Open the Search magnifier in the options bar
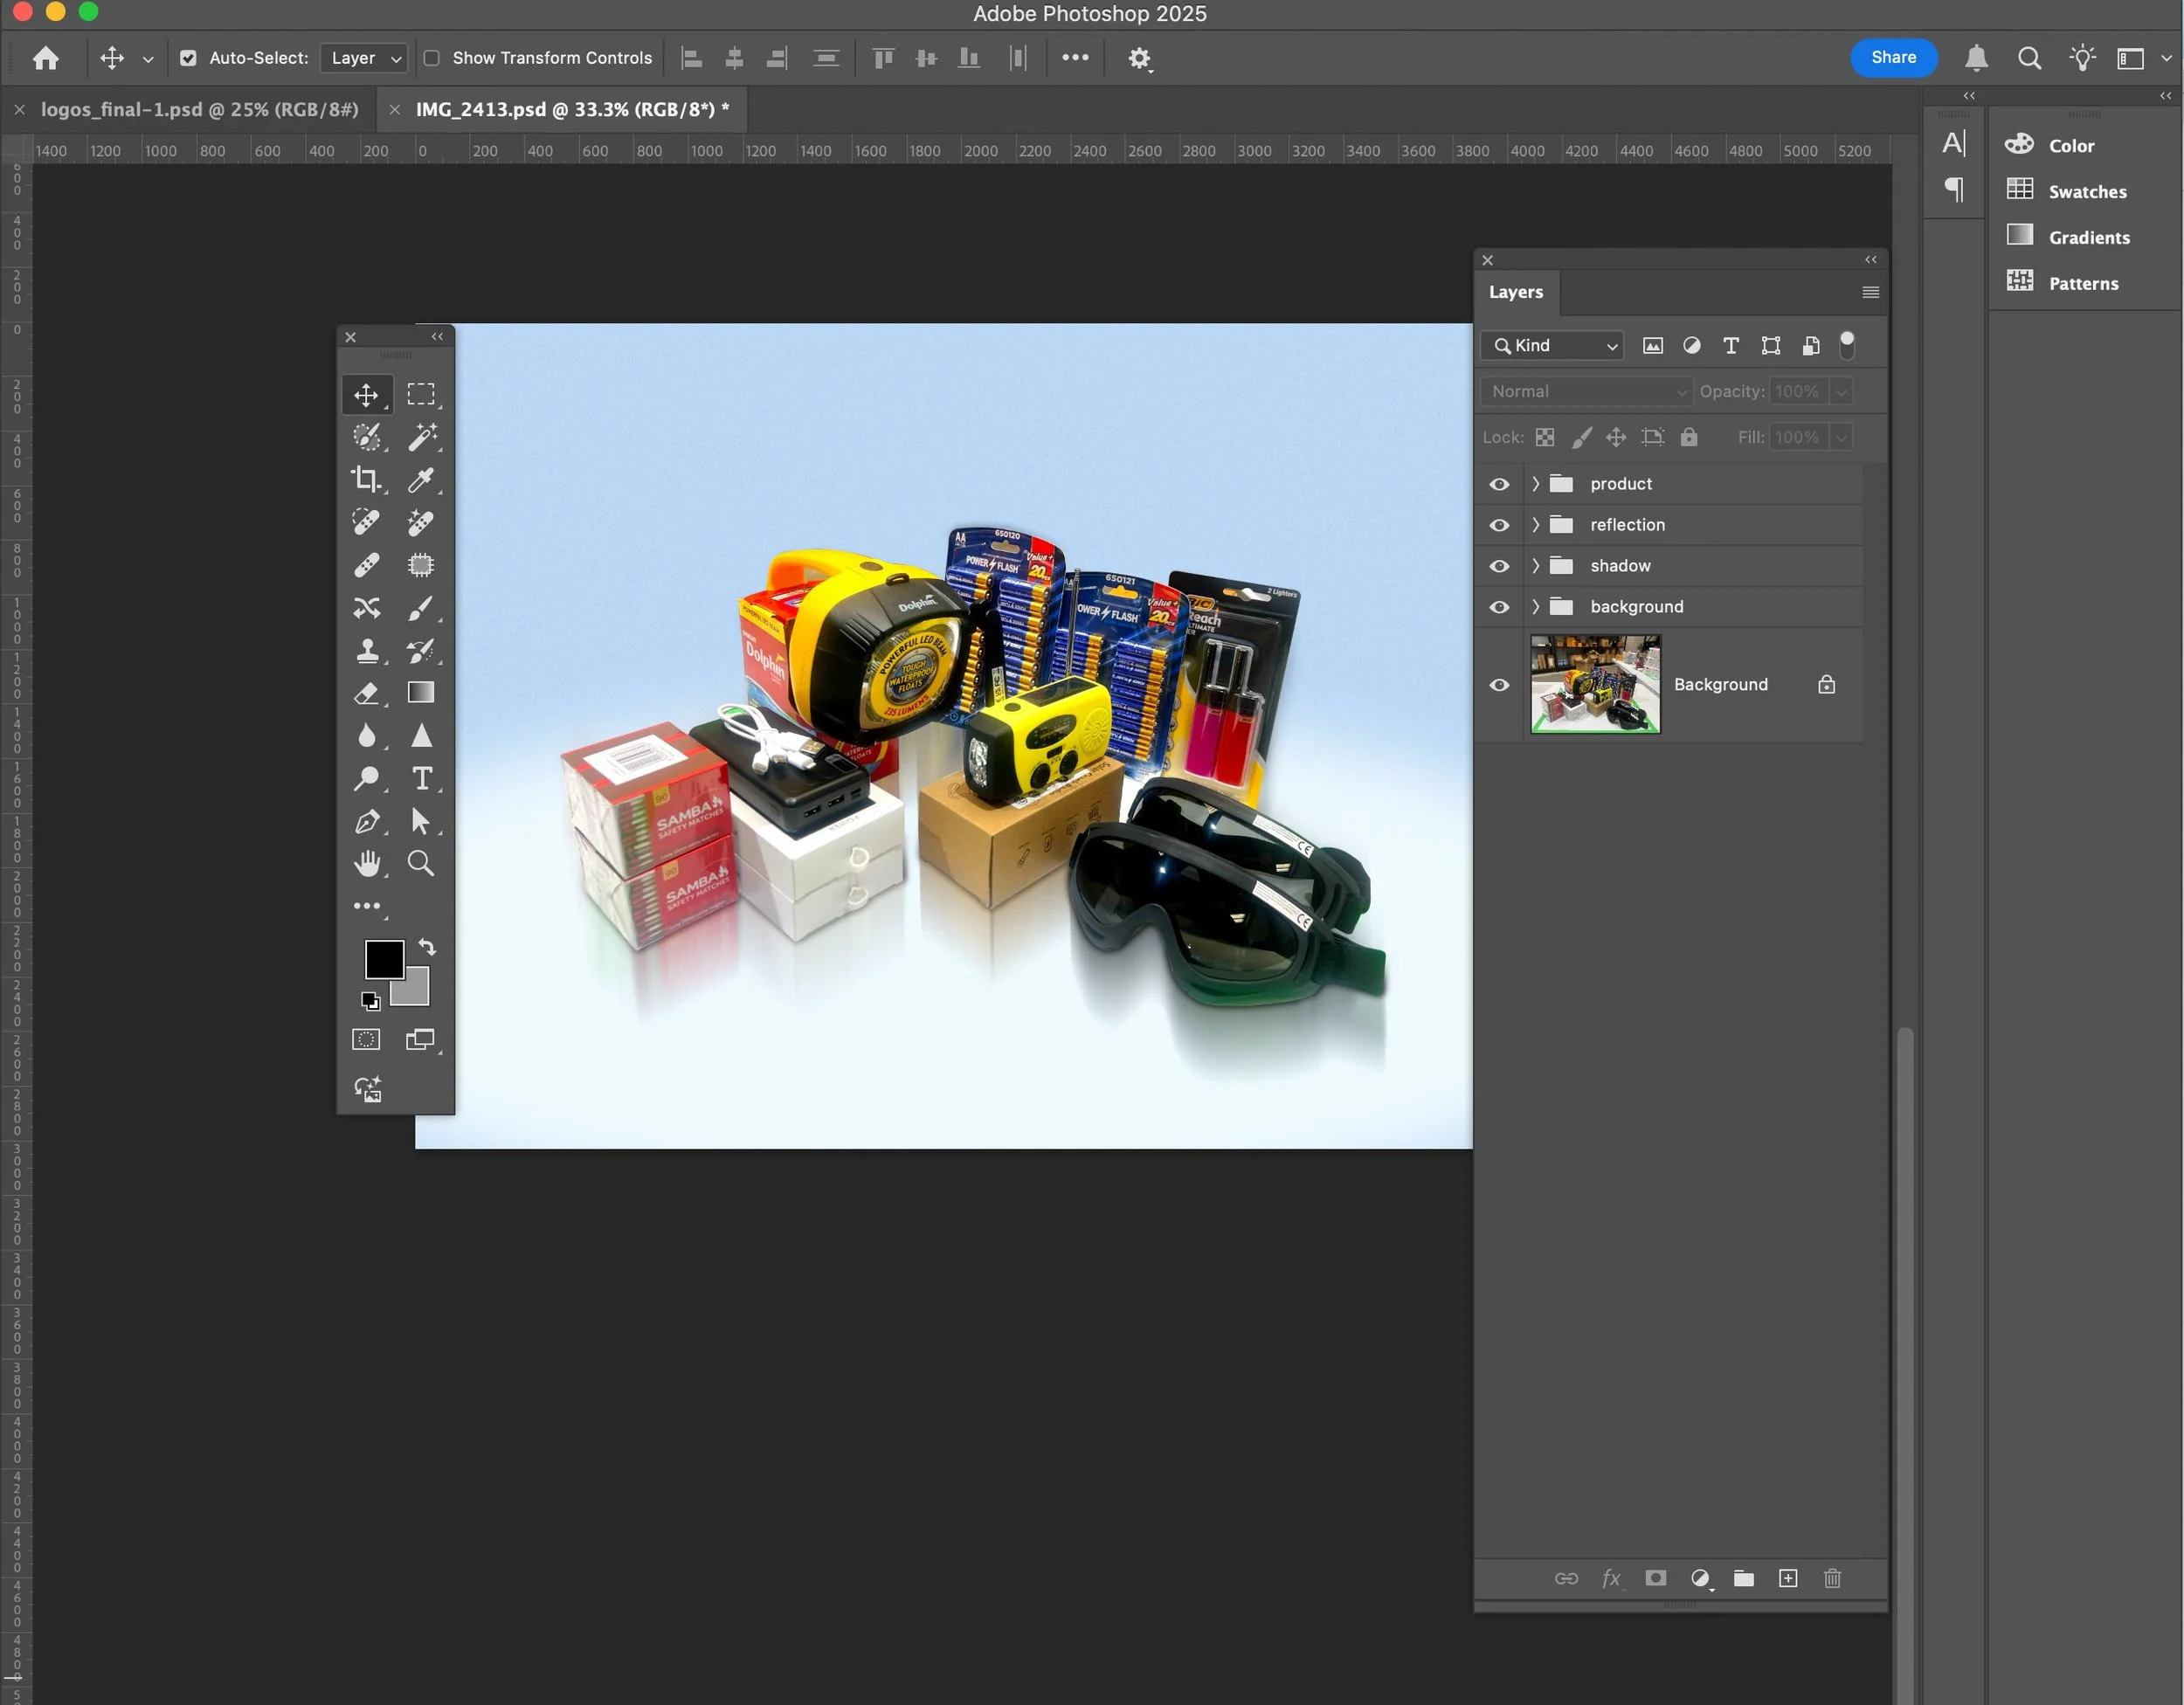The height and width of the screenshot is (1705, 2184). click(x=2029, y=58)
